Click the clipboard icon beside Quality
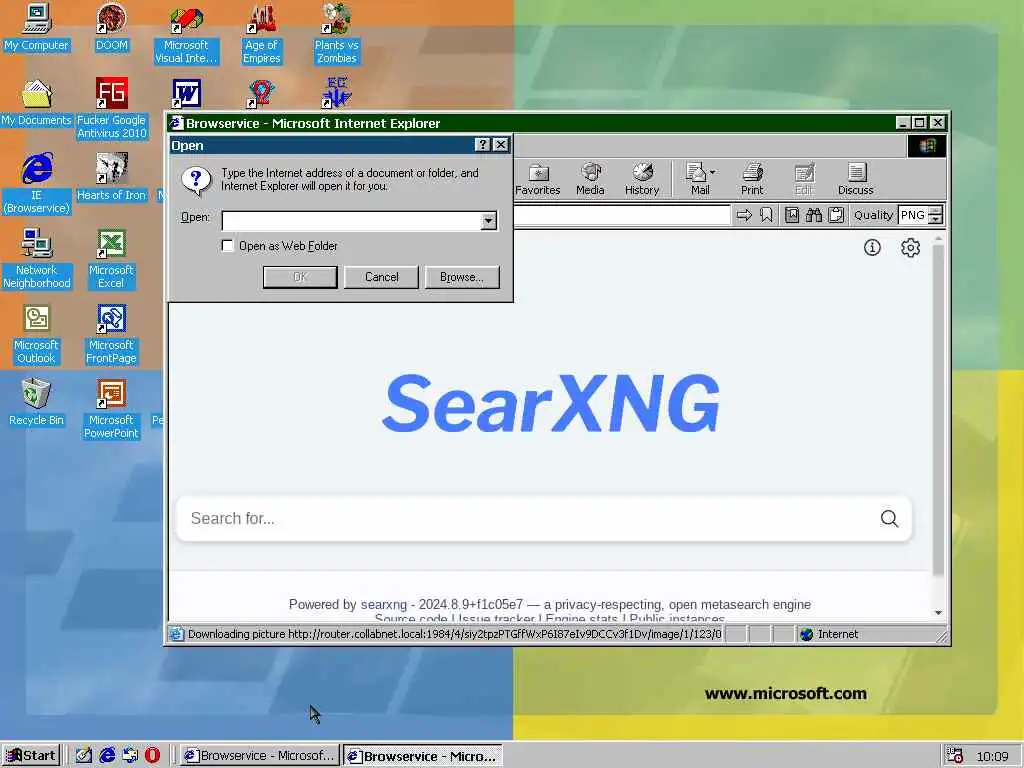The image size is (1024, 768). [x=835, y=215]
